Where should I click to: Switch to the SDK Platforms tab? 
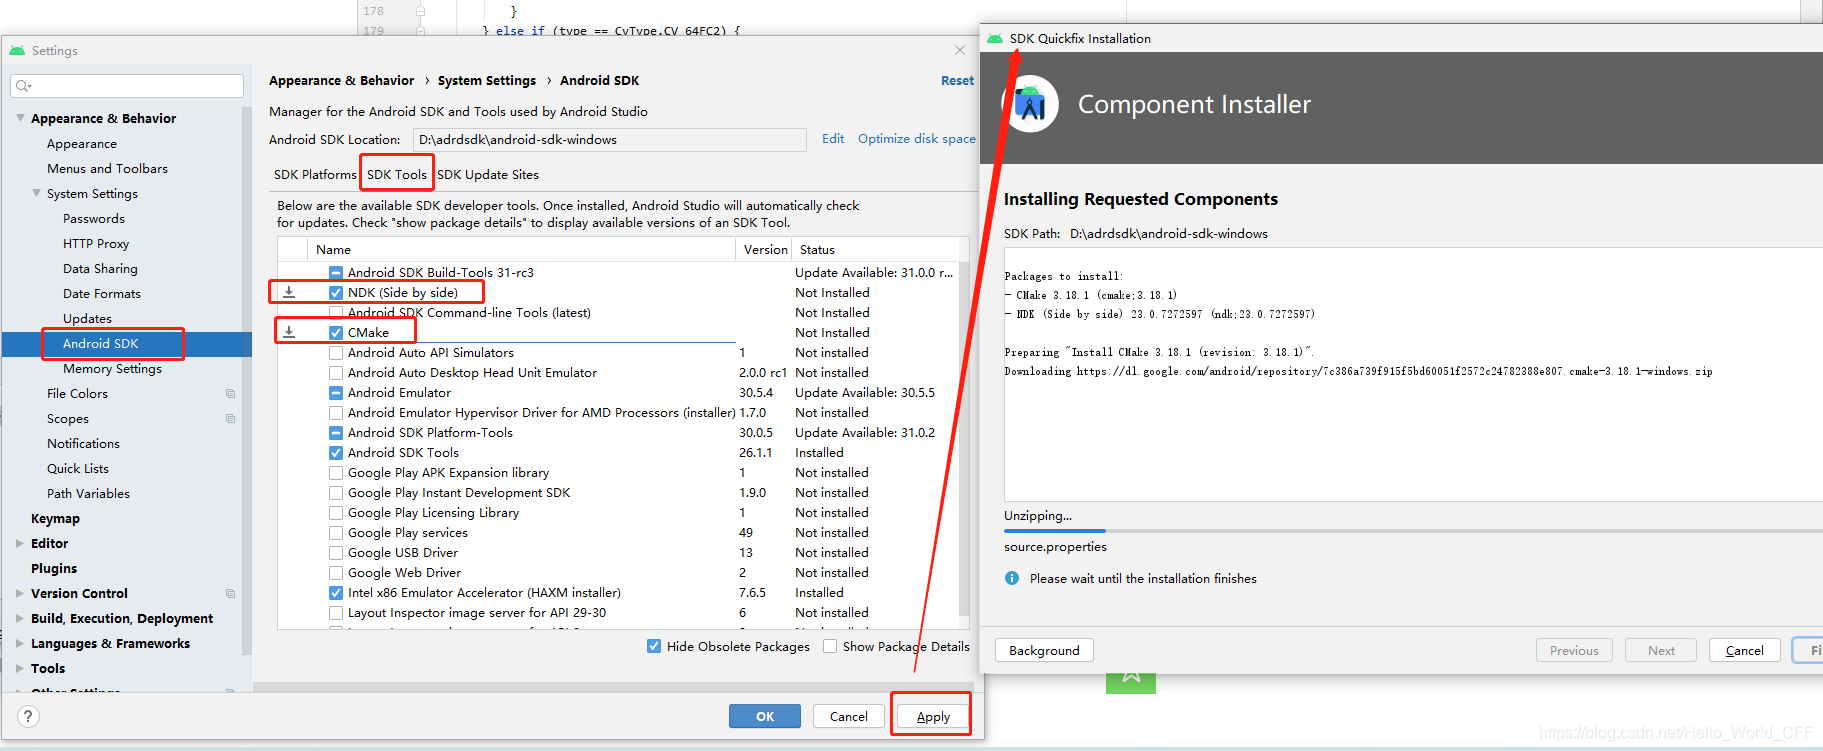[315, 175]
